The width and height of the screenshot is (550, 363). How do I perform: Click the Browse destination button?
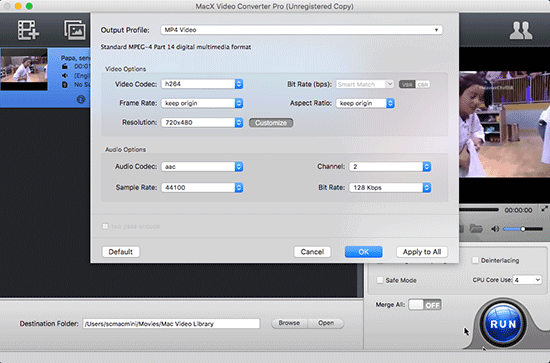[289, 323]
